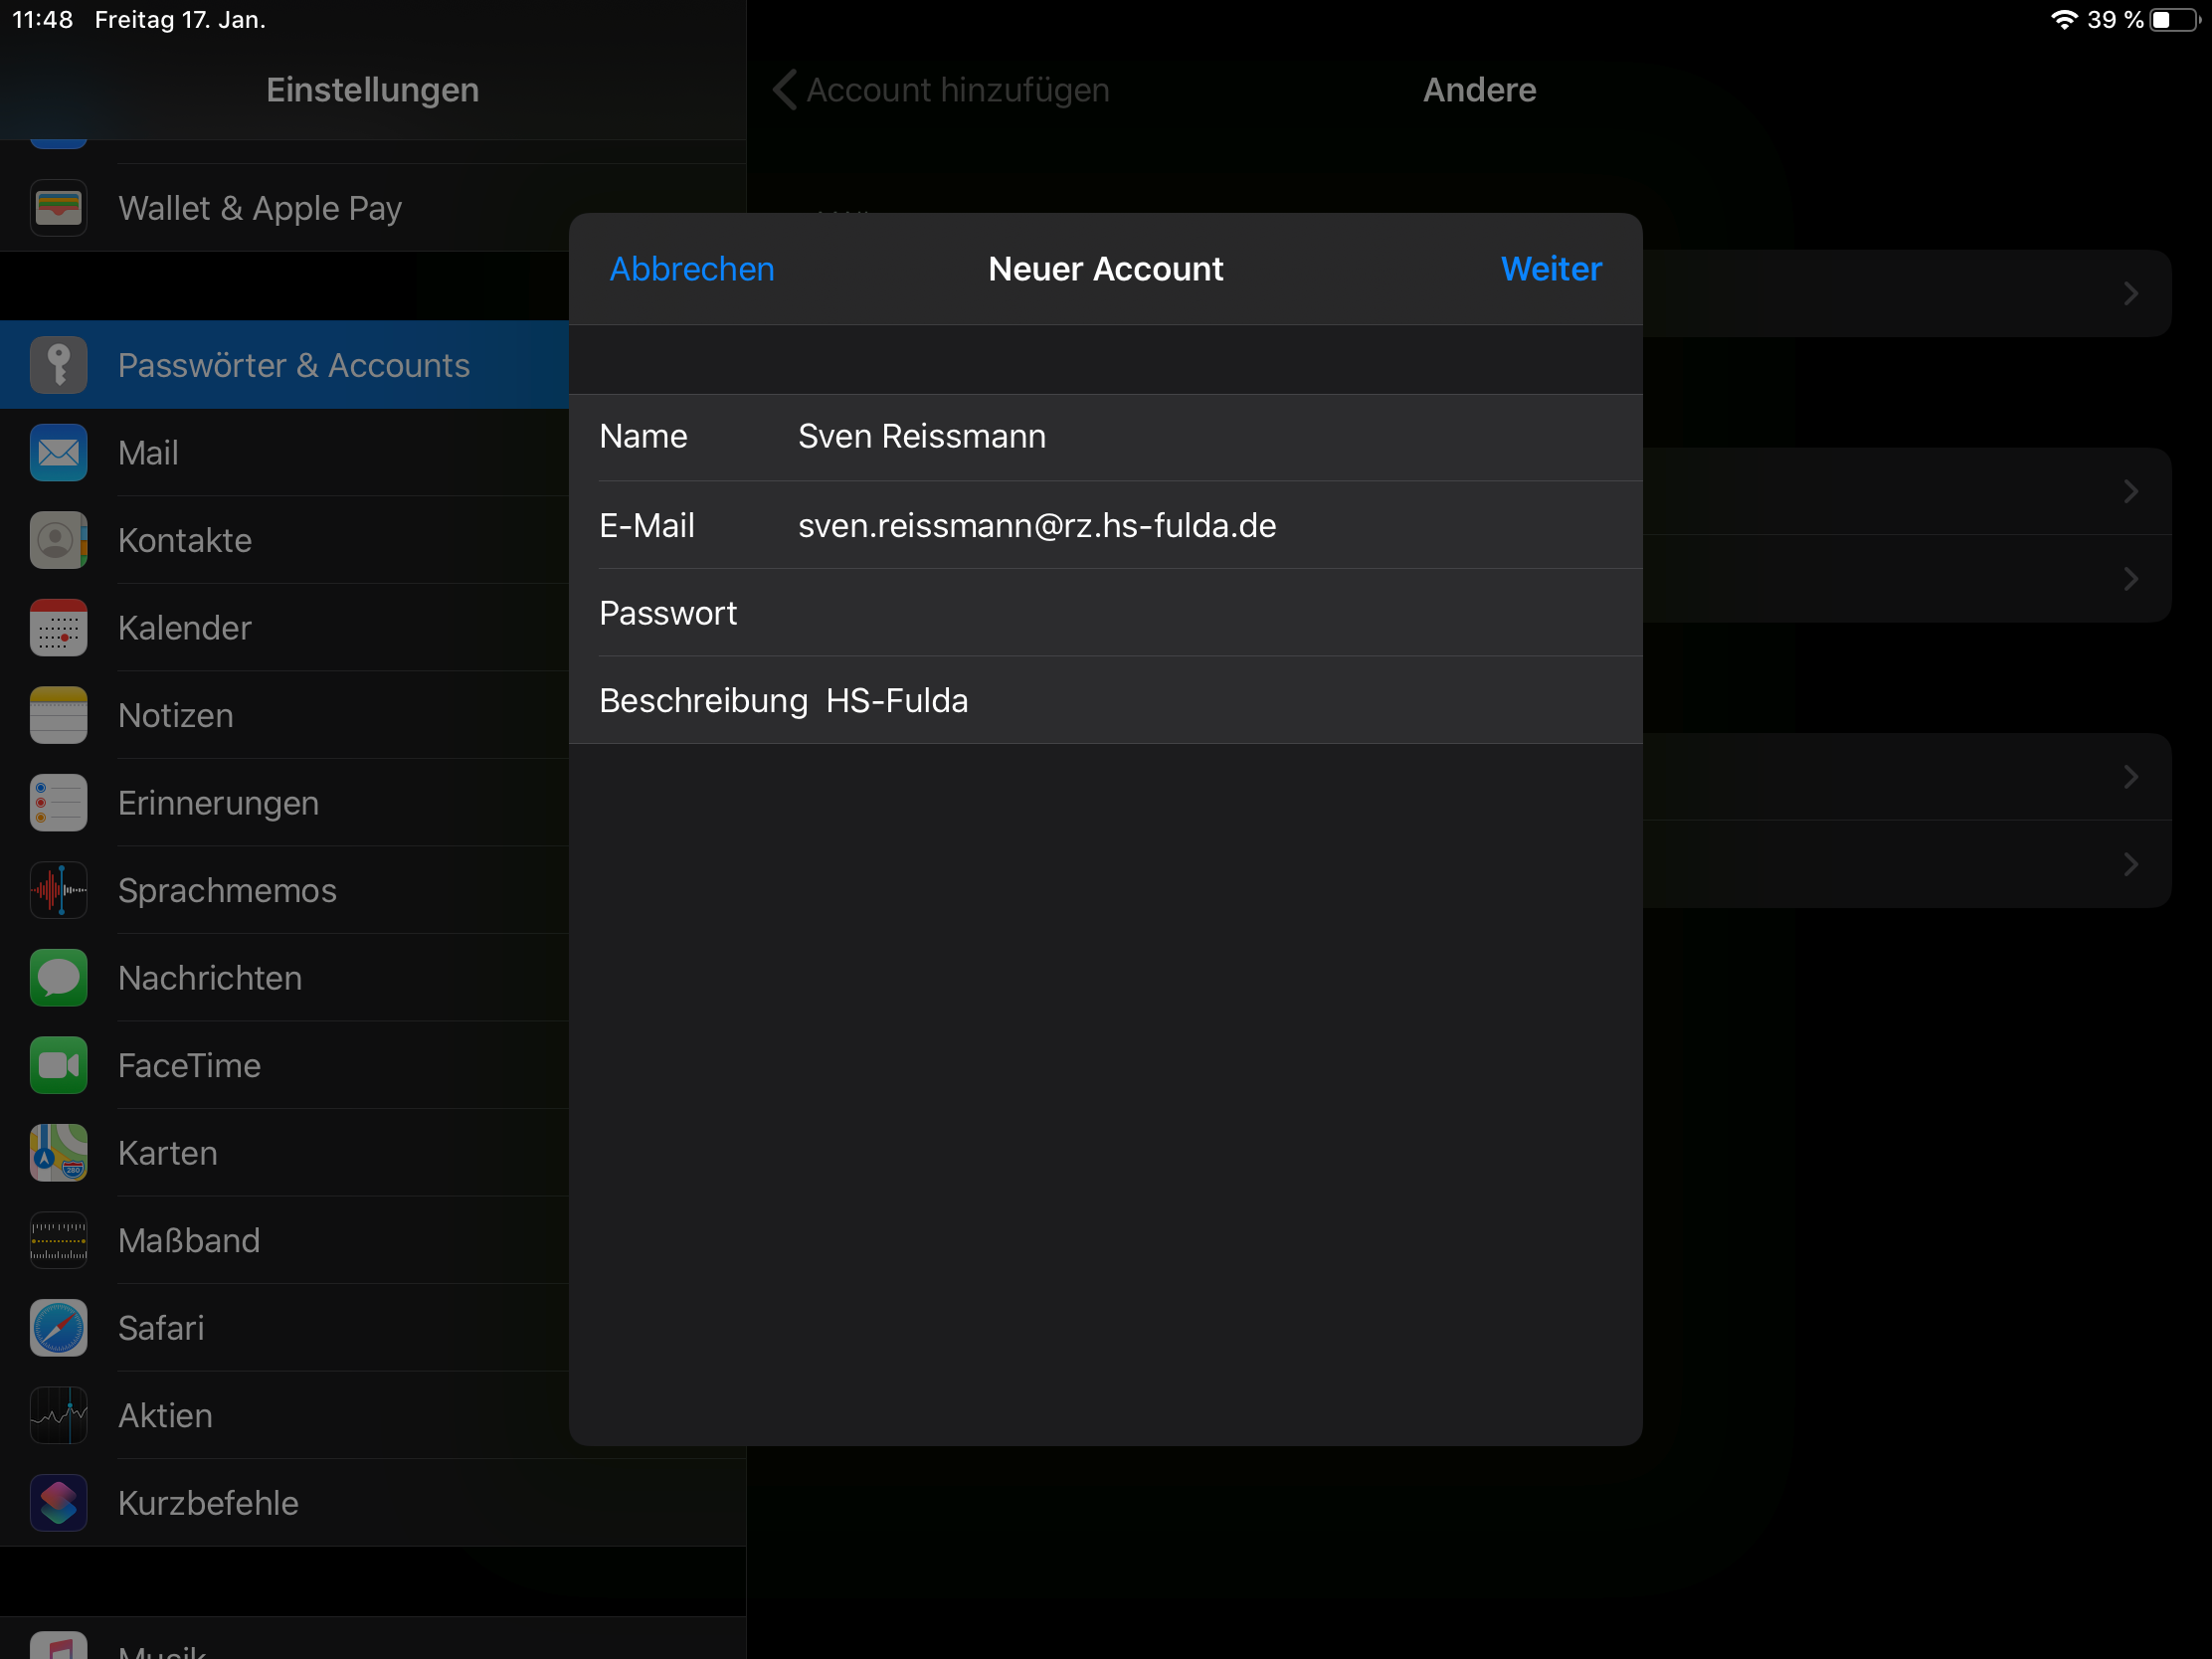The image size is (2212, 1659).
Task: Open the Nachrichten speech bubble icon
Action: pos(58,978)
